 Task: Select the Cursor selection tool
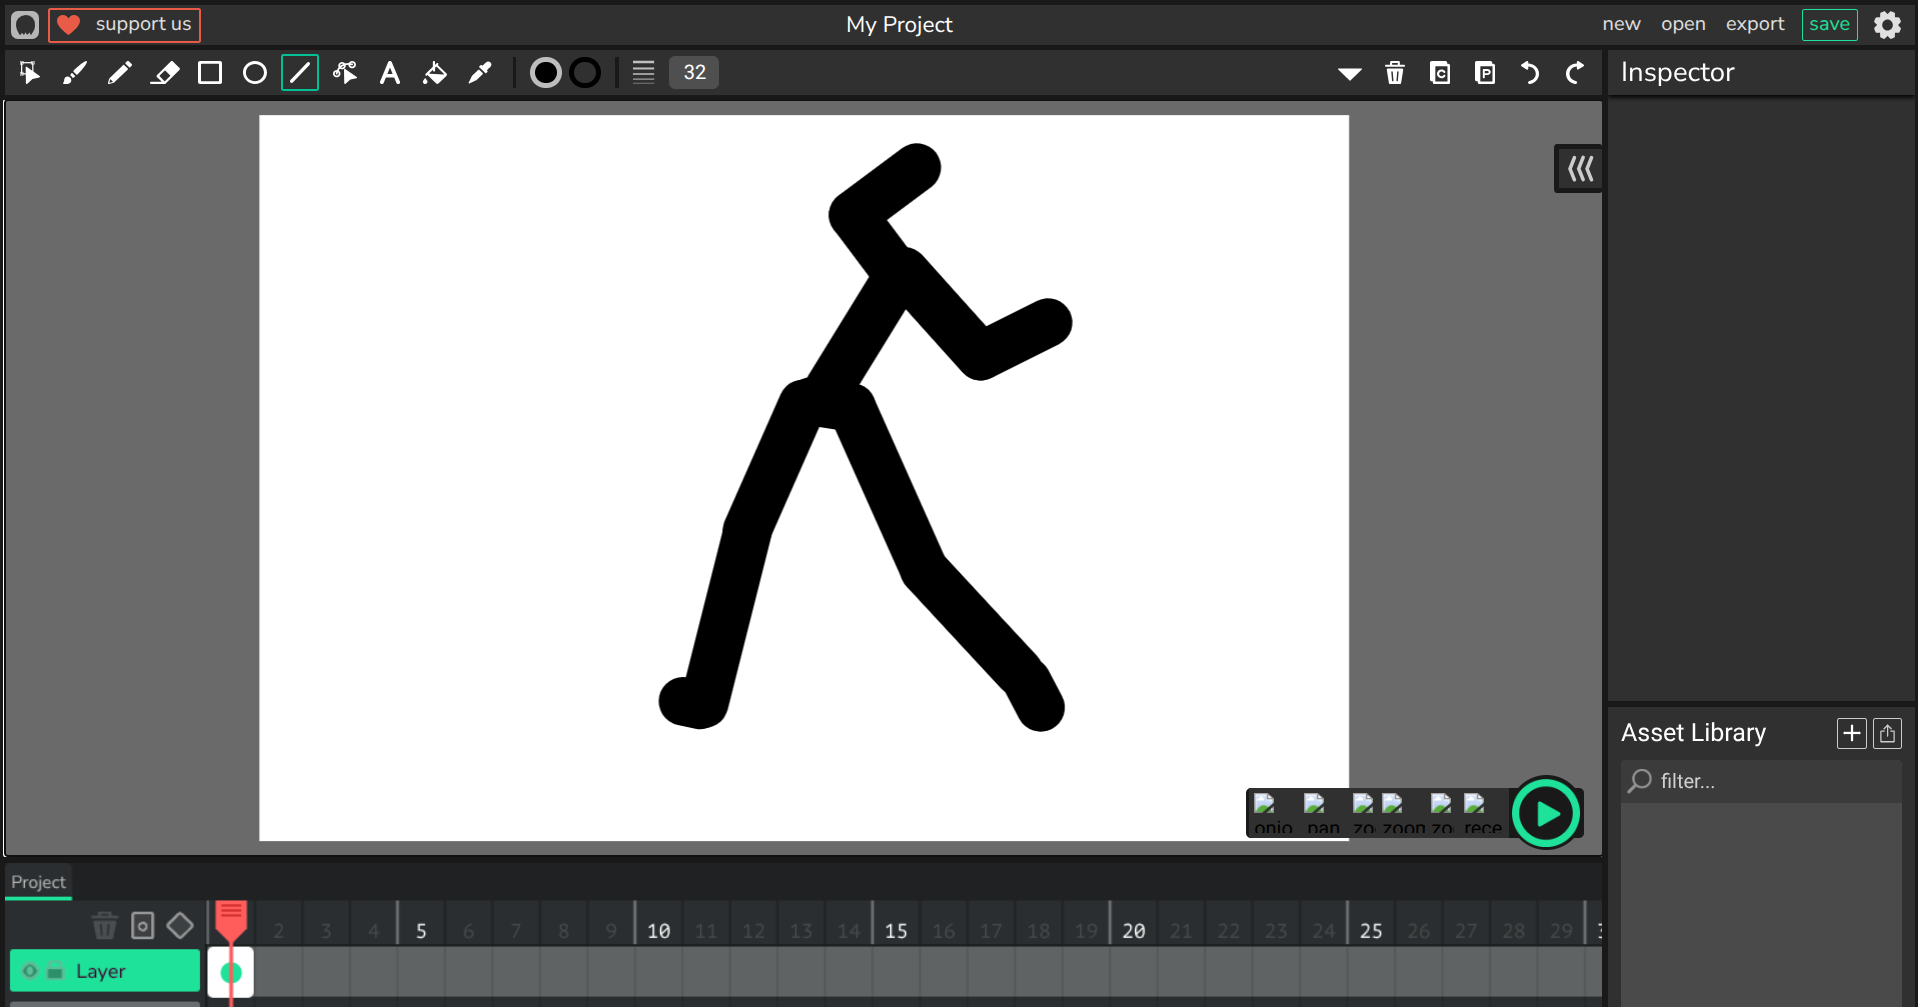(x=29, y=73)
